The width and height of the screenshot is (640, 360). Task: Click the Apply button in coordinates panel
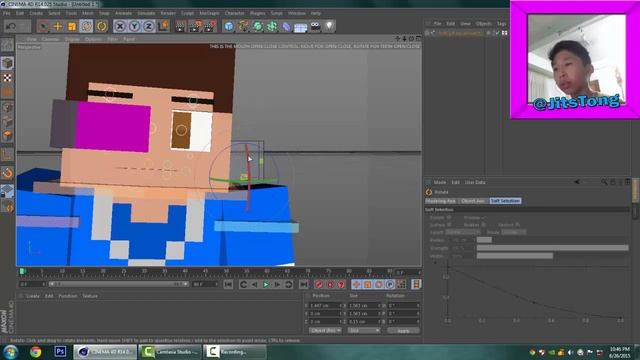(403, 330)
